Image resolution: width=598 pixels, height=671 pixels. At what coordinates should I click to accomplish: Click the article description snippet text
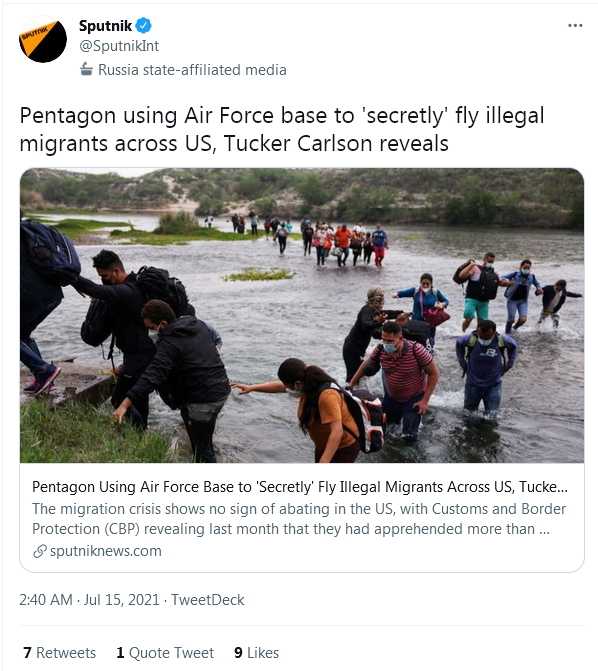pyautogui.click(x=299, y=519)
